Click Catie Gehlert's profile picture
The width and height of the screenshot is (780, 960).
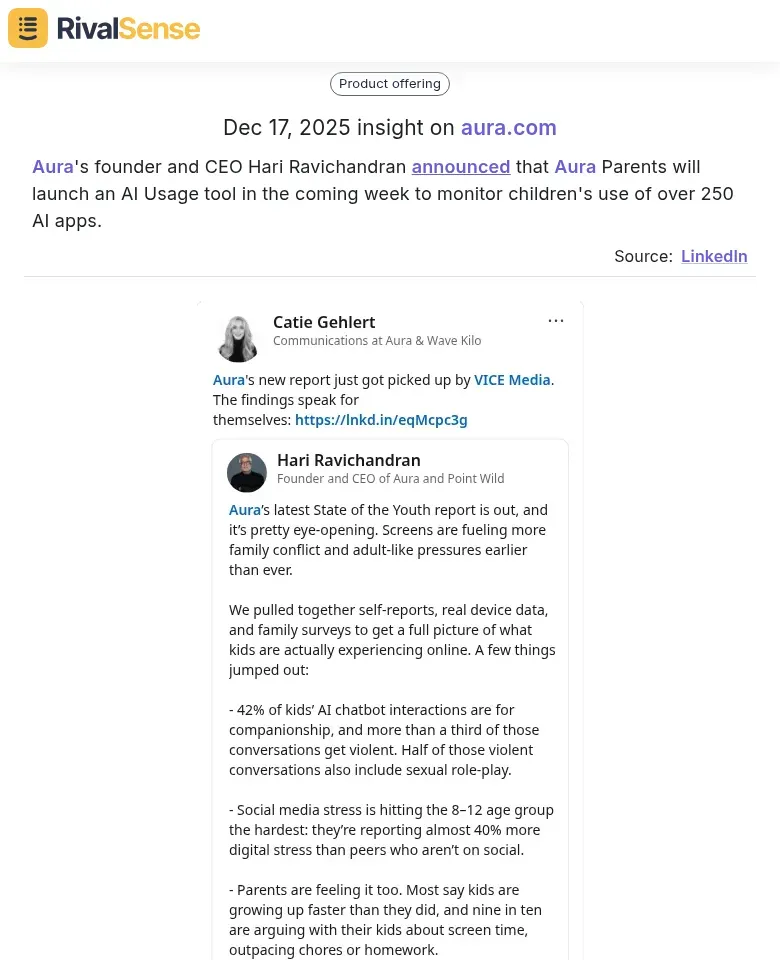(238, 338)
